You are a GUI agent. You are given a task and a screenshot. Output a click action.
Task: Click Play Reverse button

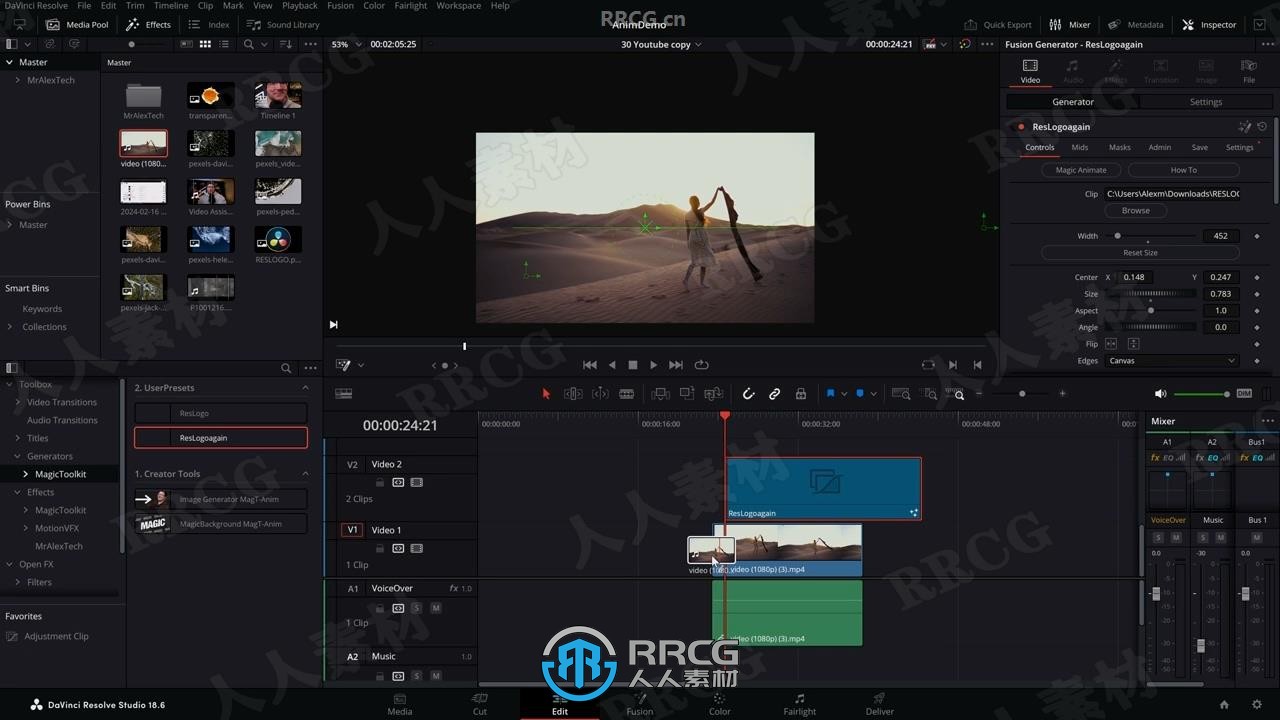tap(612, 365)
